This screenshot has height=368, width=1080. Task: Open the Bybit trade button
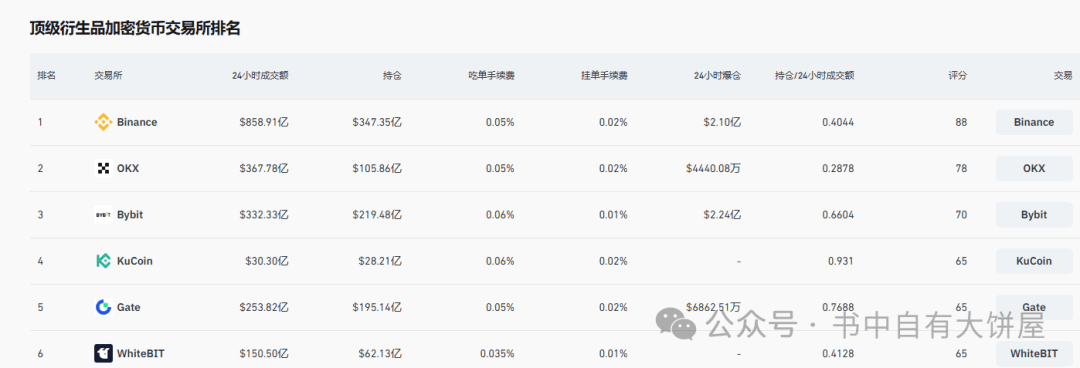click(1034, 214)
